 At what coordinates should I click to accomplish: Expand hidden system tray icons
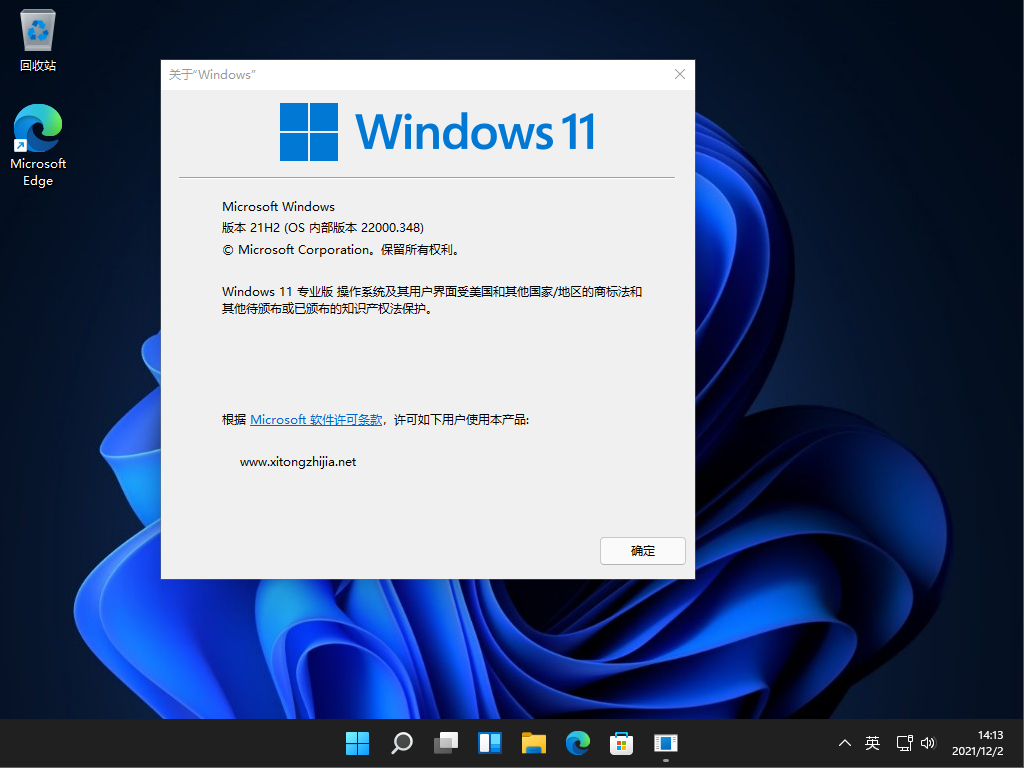tap(845, 743)
